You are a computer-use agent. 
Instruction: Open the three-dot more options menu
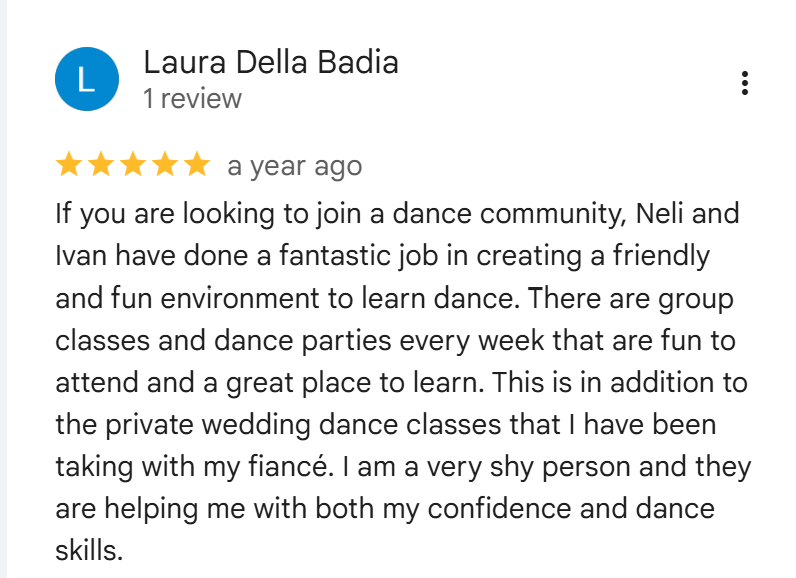pos(745,84)
